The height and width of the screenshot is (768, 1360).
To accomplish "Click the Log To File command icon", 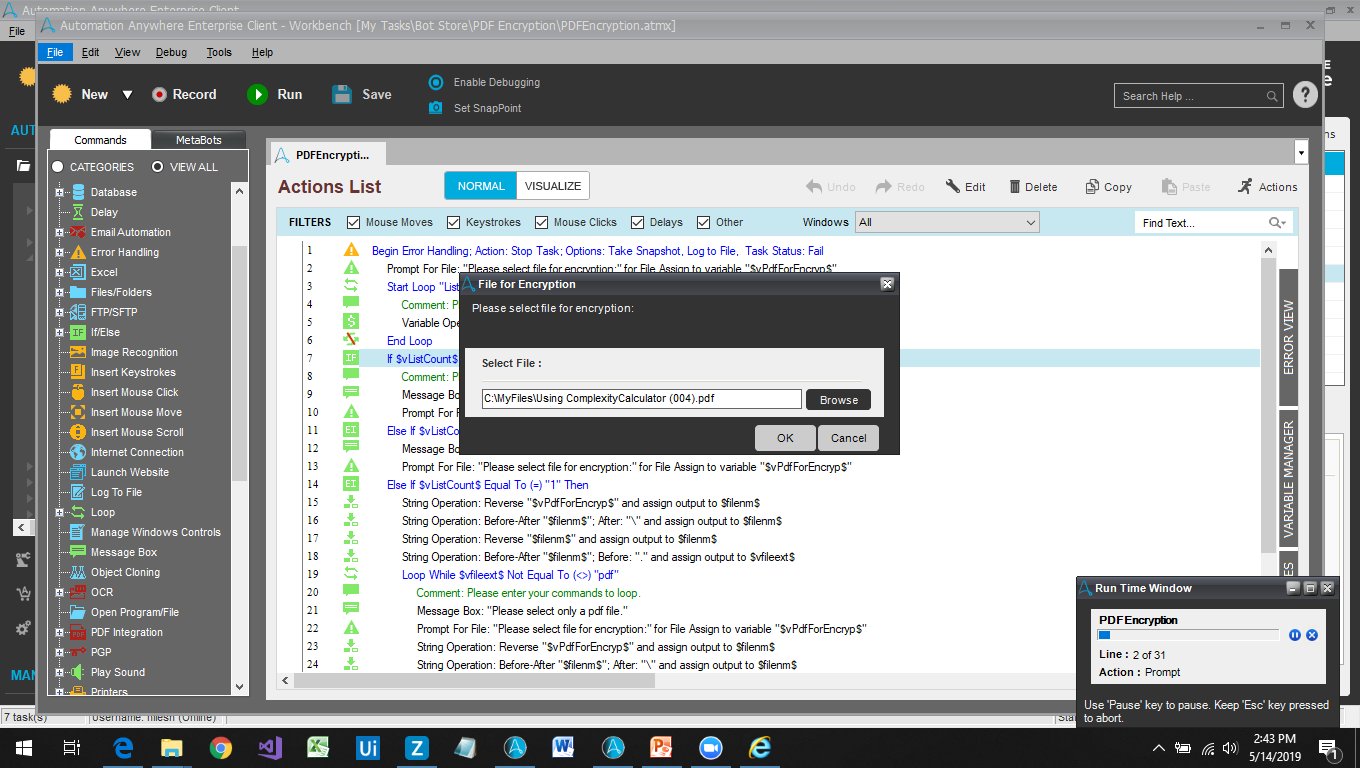I will click(x=78, y=492).
